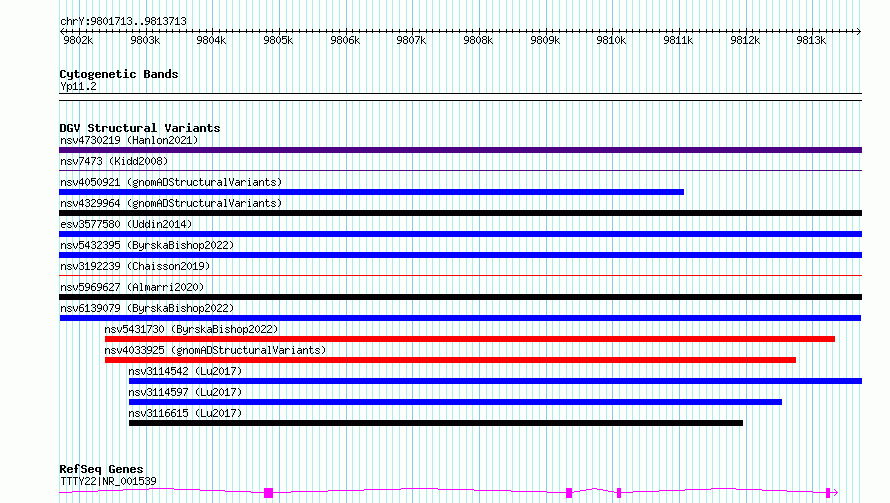Click the 9808k ruler tick label
Screen dimensions: 890x503
[478, 40]
